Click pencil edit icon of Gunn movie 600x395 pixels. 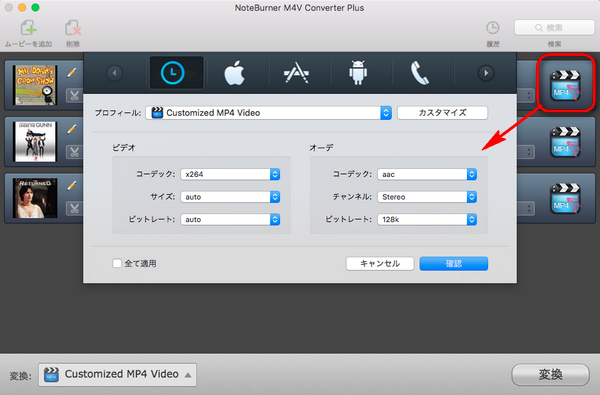tap(72, 129)
